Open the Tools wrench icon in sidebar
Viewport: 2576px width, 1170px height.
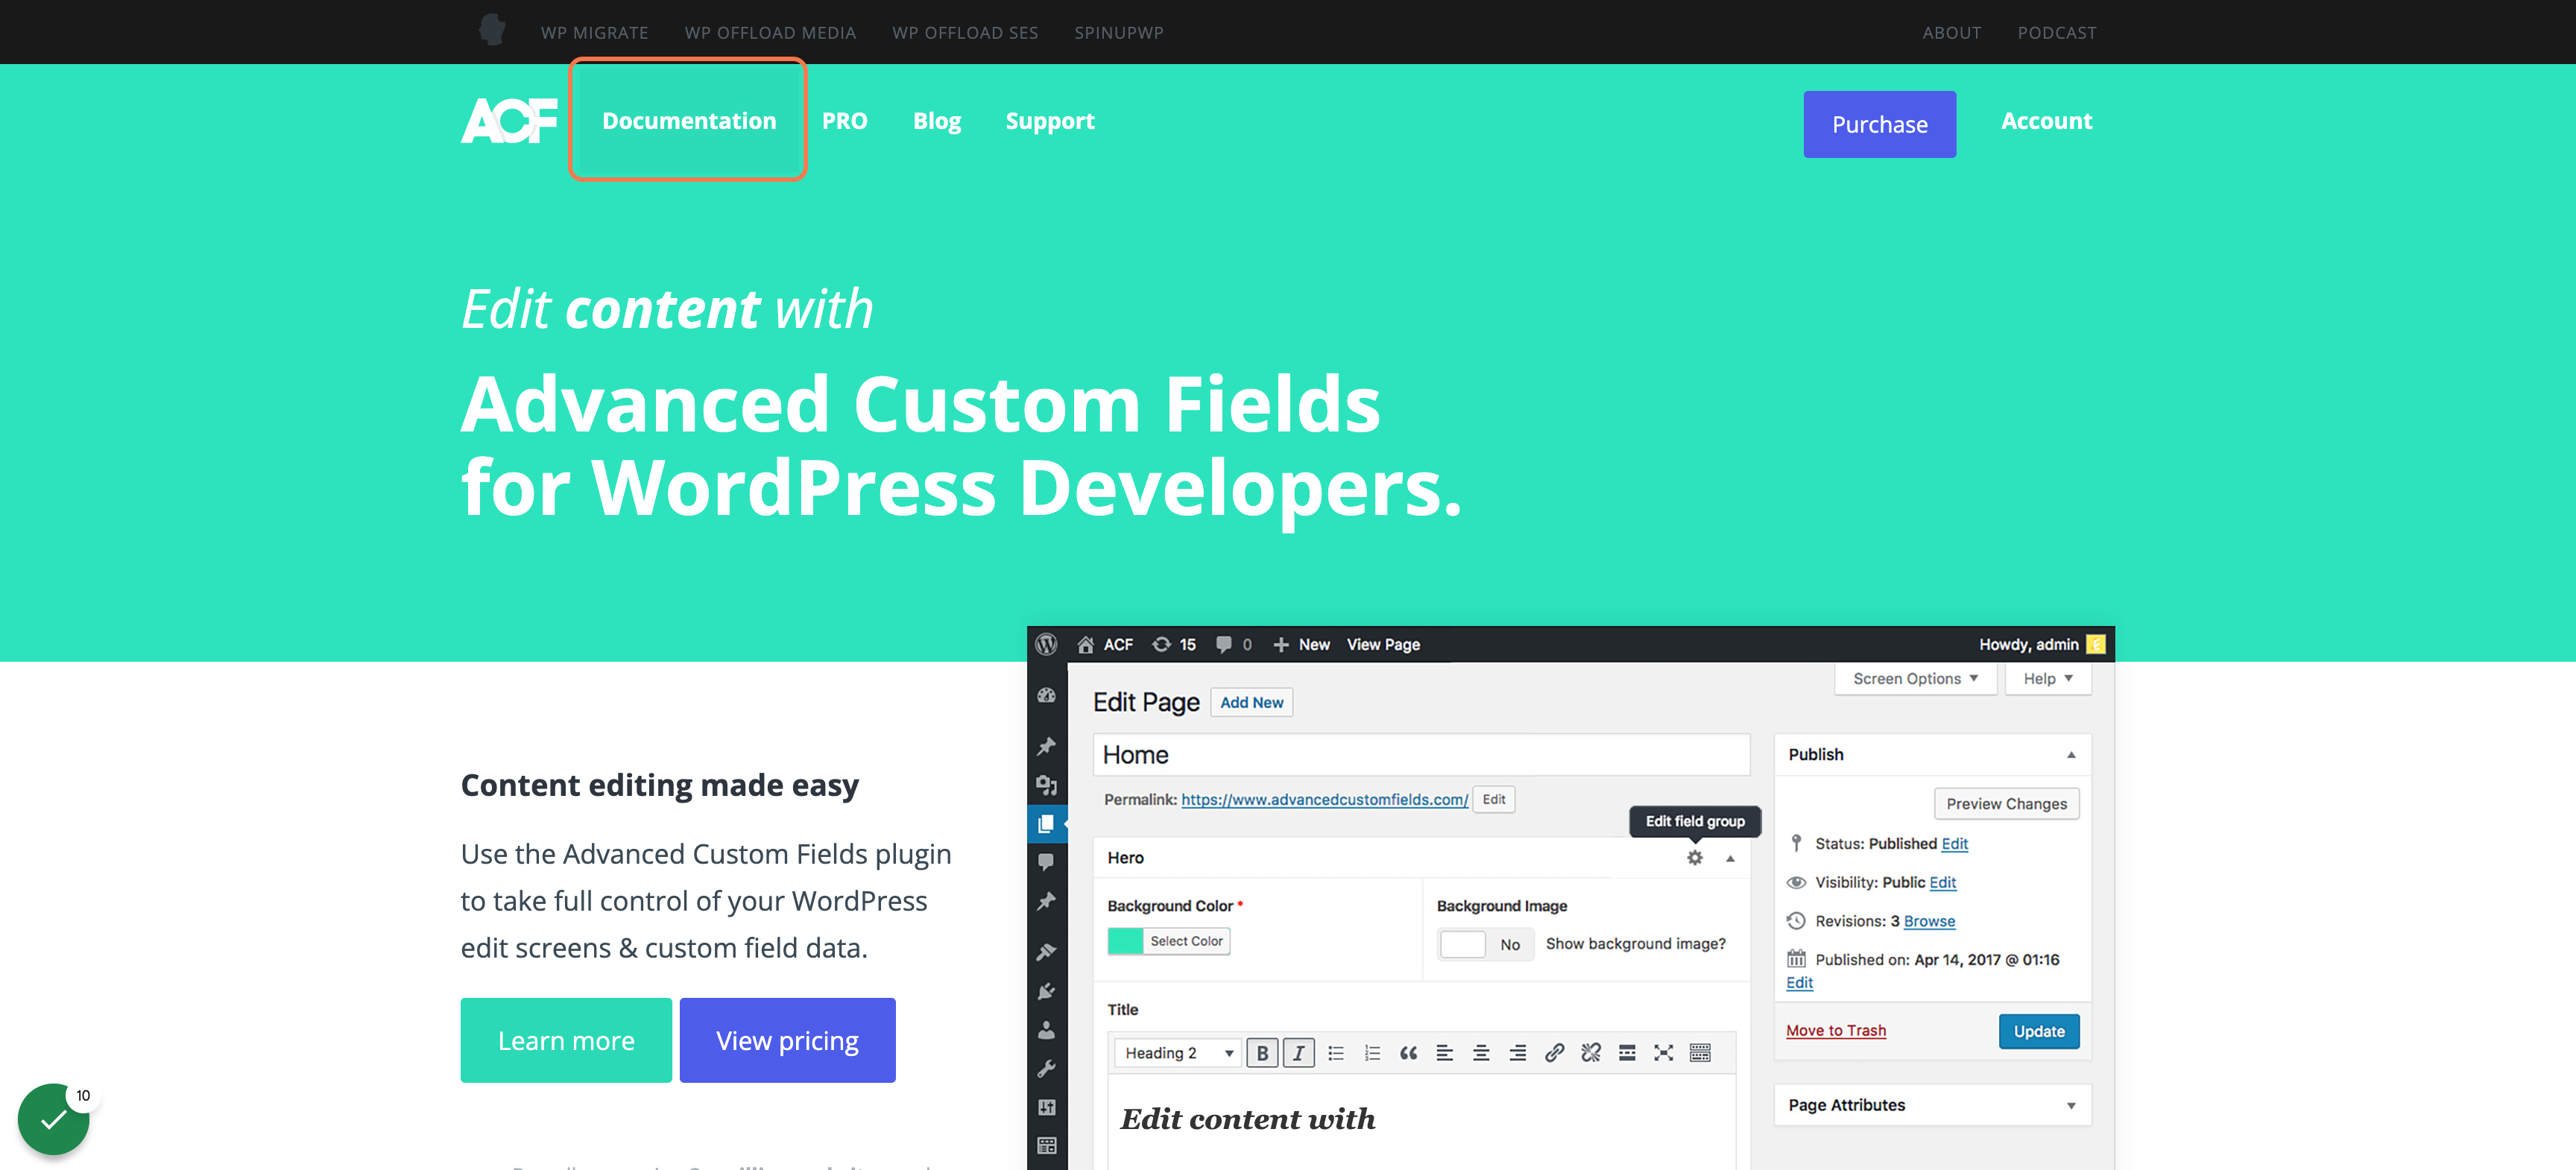click(1047, 1069)
